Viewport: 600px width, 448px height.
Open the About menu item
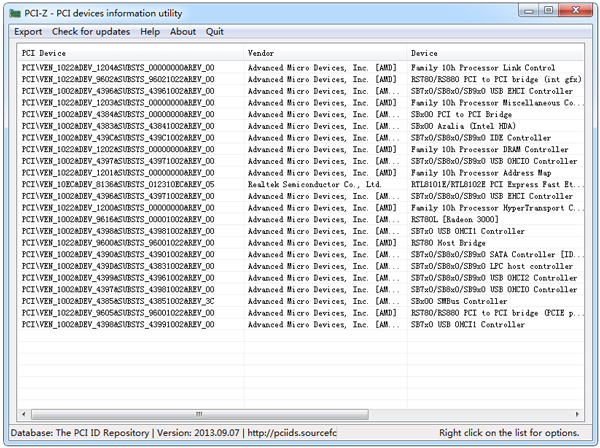[x=183, y=32]
